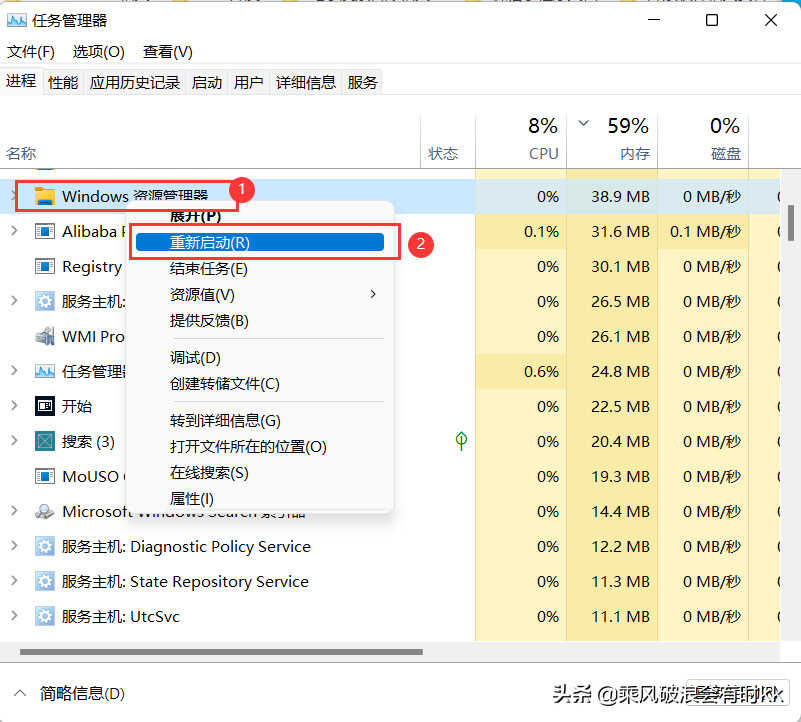Choose 在线搜索(S) in context menu
The image size is (801, 722).
pyautogui.click(x=260, y=473)
